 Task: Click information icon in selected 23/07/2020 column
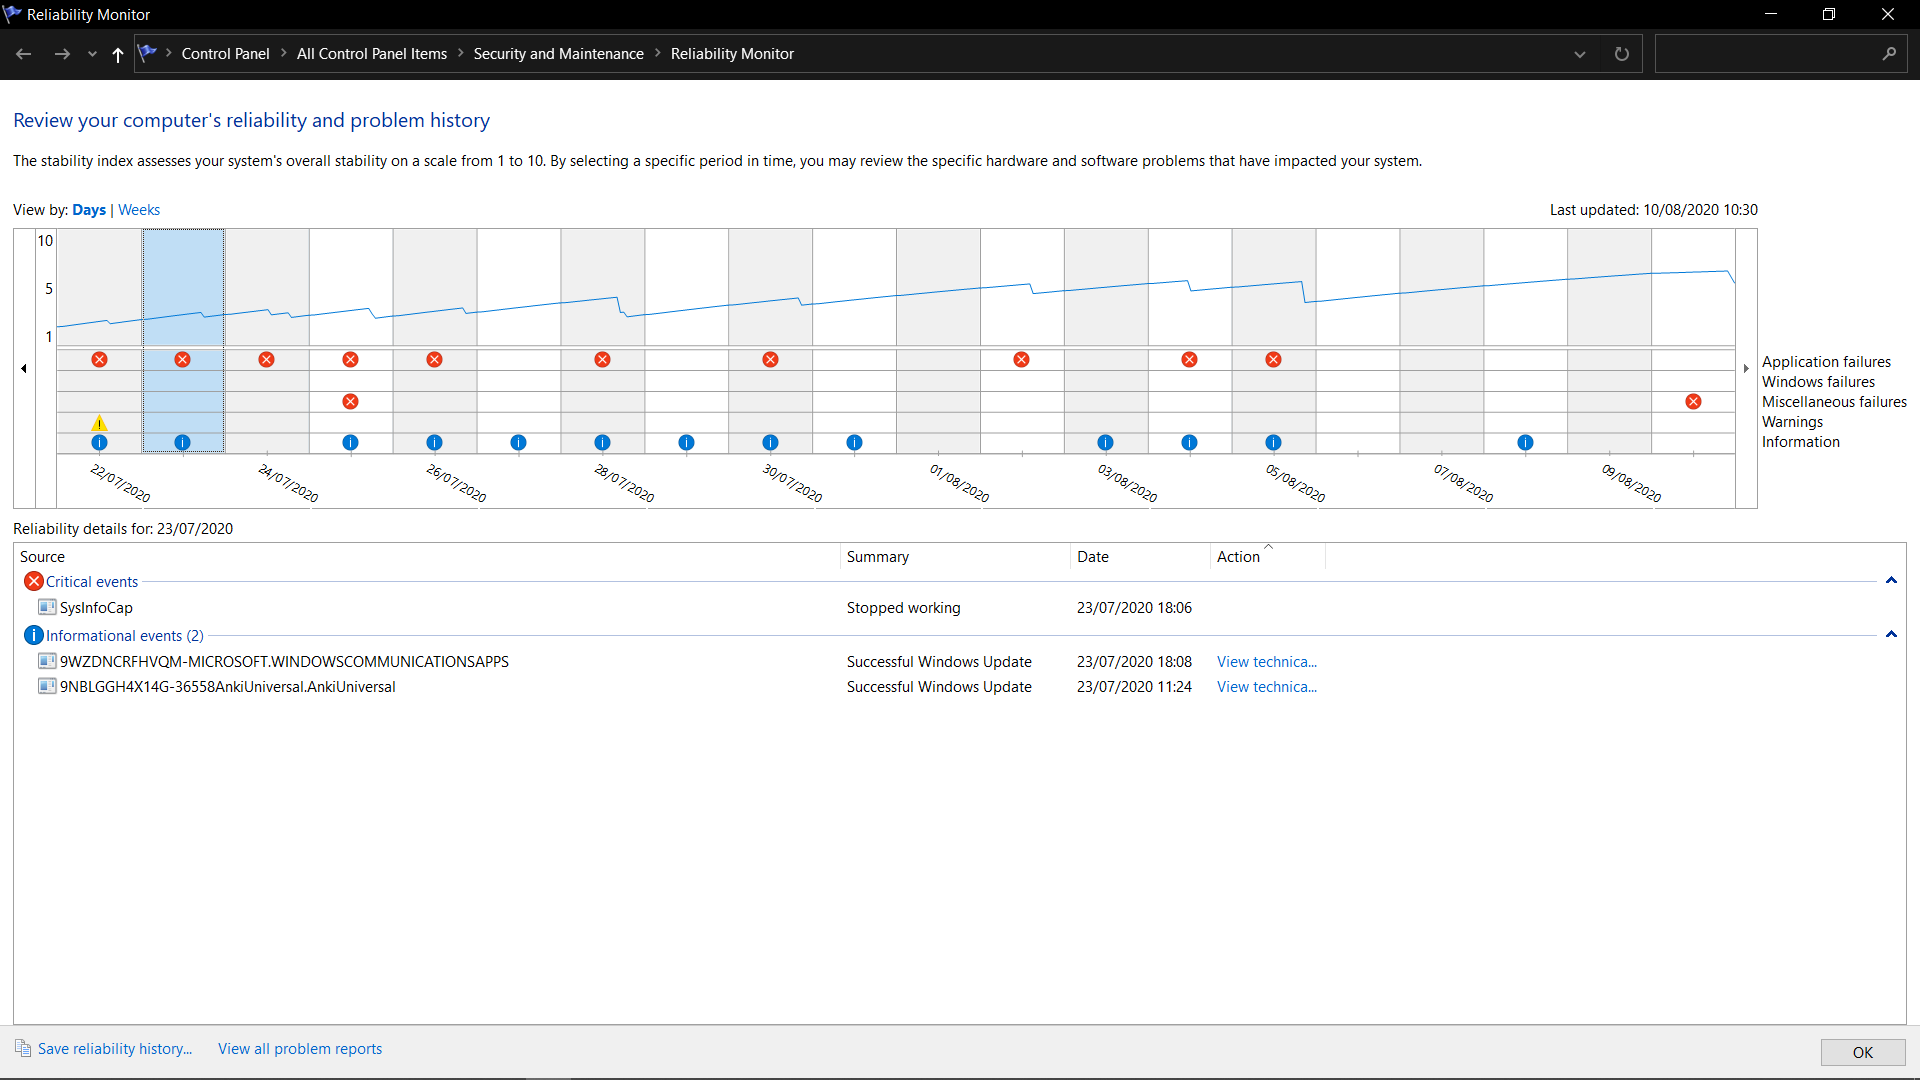point(182,443)
